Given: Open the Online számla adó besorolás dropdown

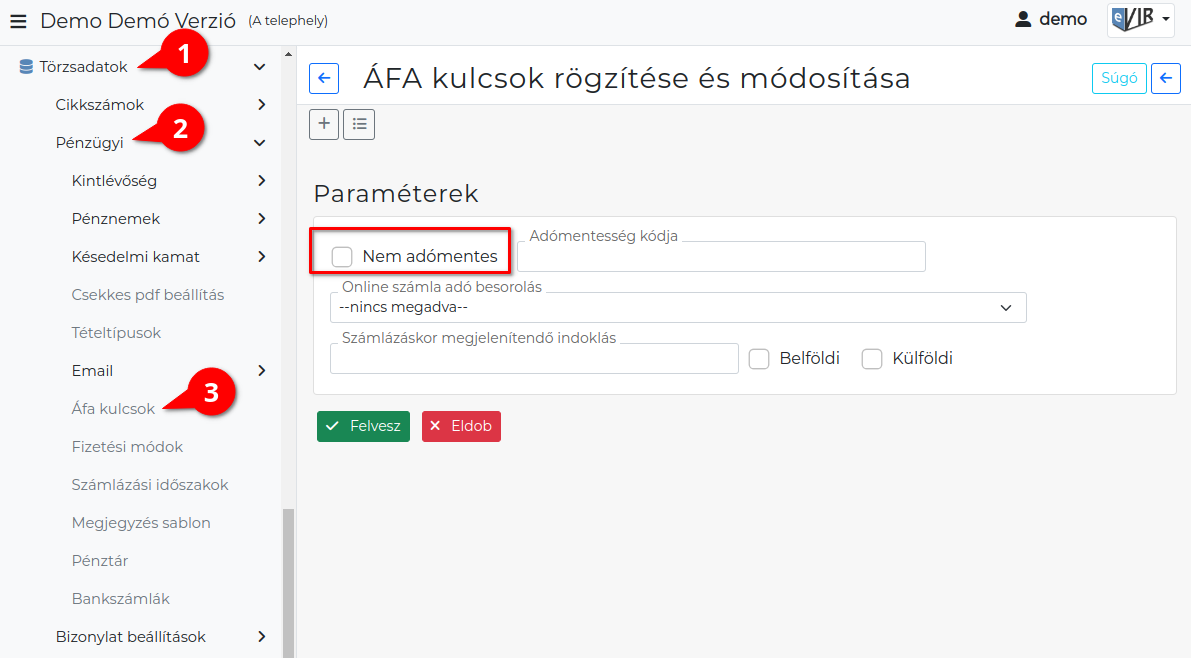Looking at the screenshot, I should [678, 308].
